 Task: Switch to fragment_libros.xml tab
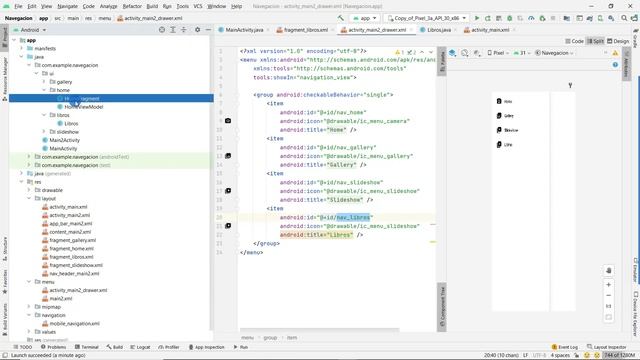305,30
